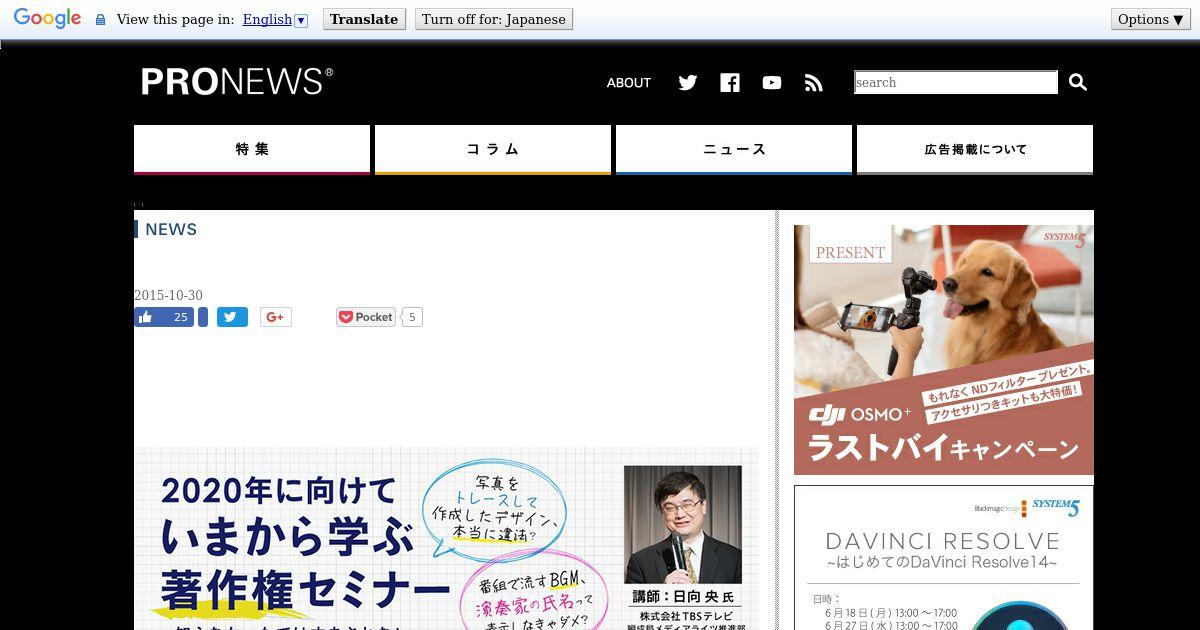Open the ニュース navigation tab
Screen dimensions: 1200x630
click(x=734, y=149)
